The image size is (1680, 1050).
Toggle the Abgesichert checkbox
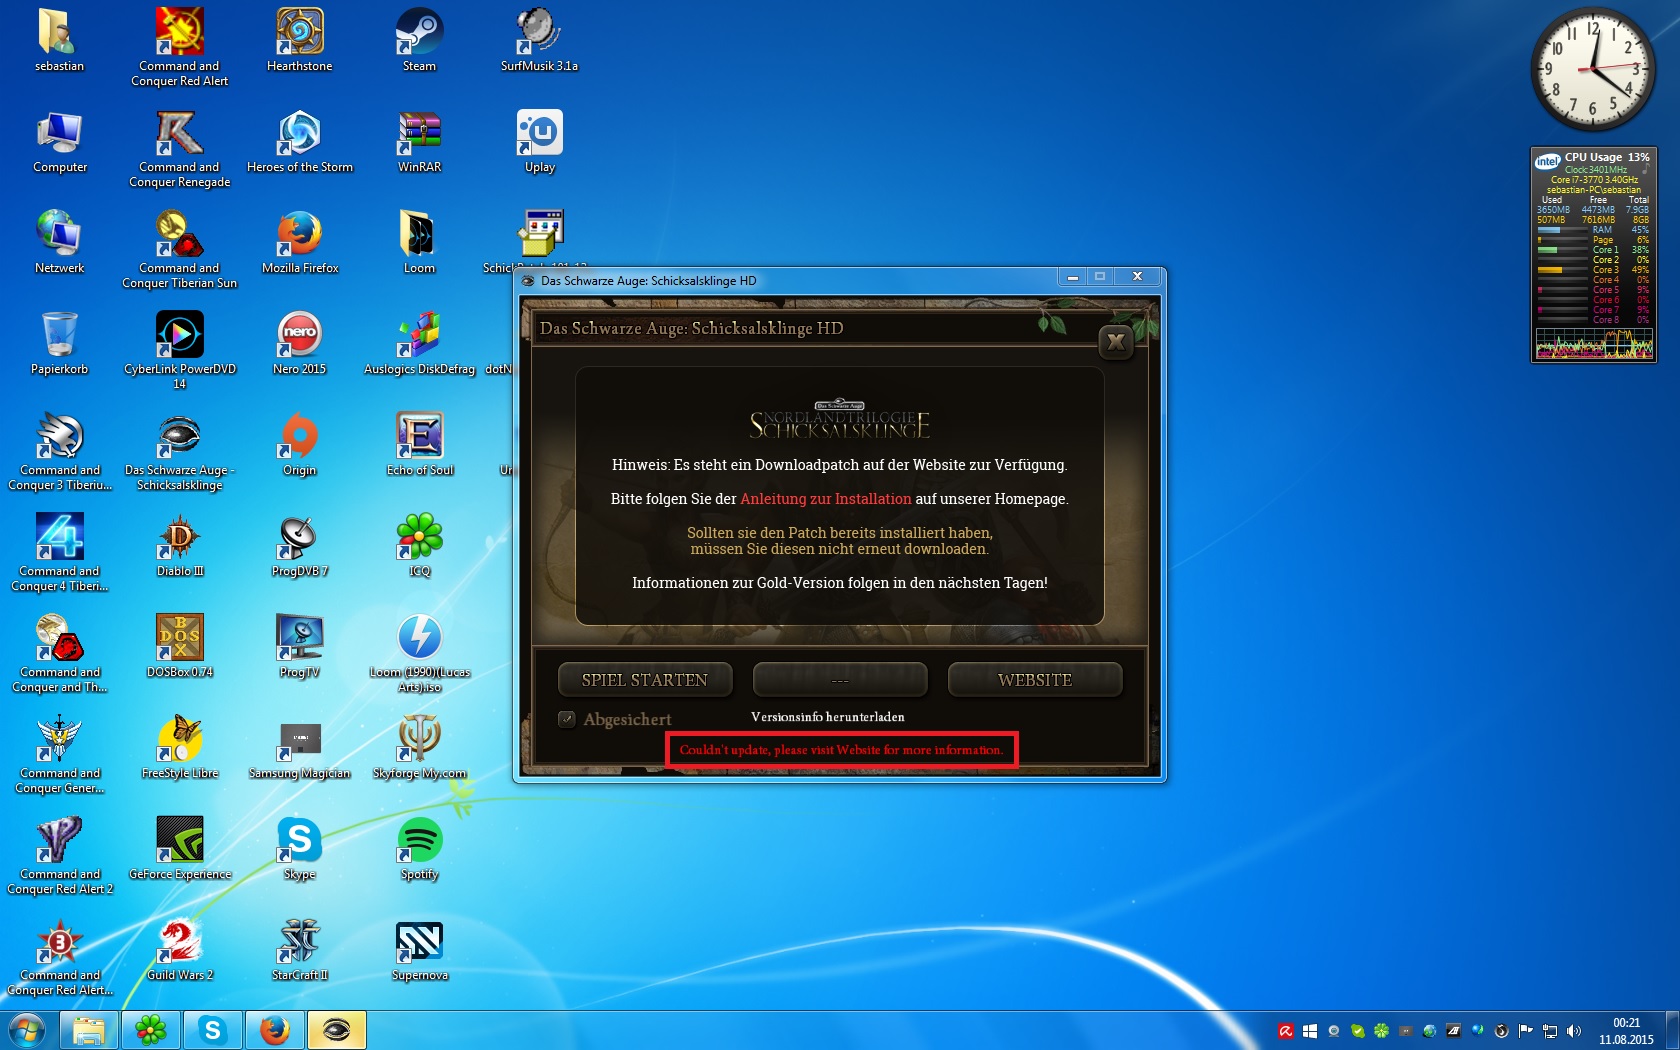[567, 719]
